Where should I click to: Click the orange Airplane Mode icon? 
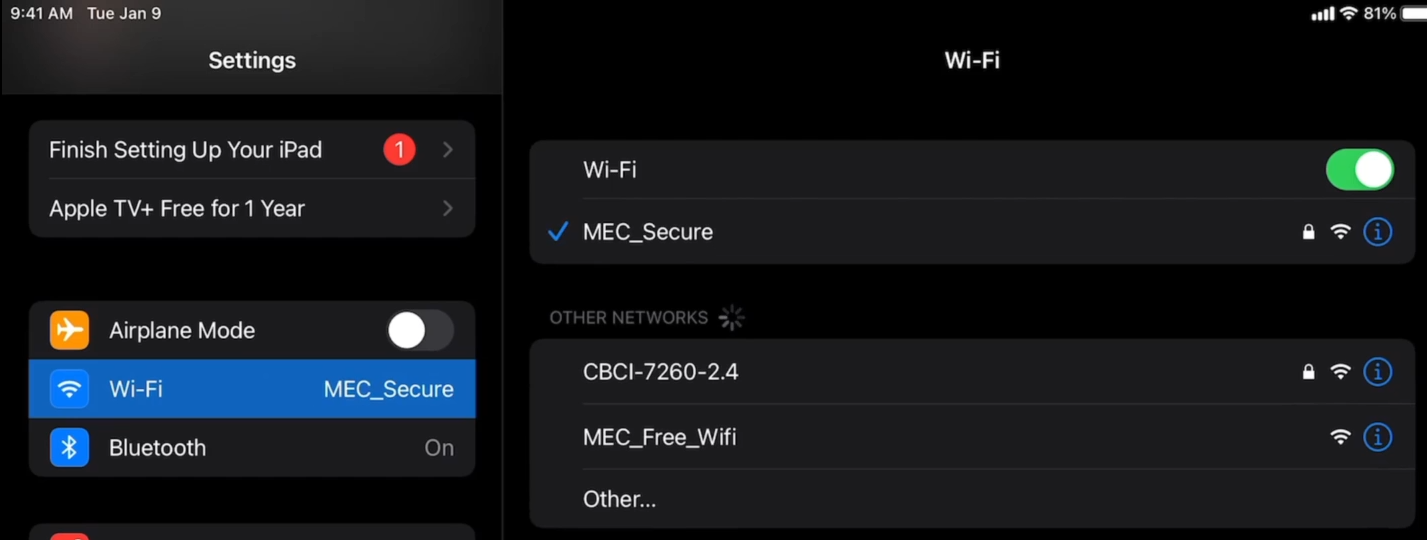[x=69, y=330]
